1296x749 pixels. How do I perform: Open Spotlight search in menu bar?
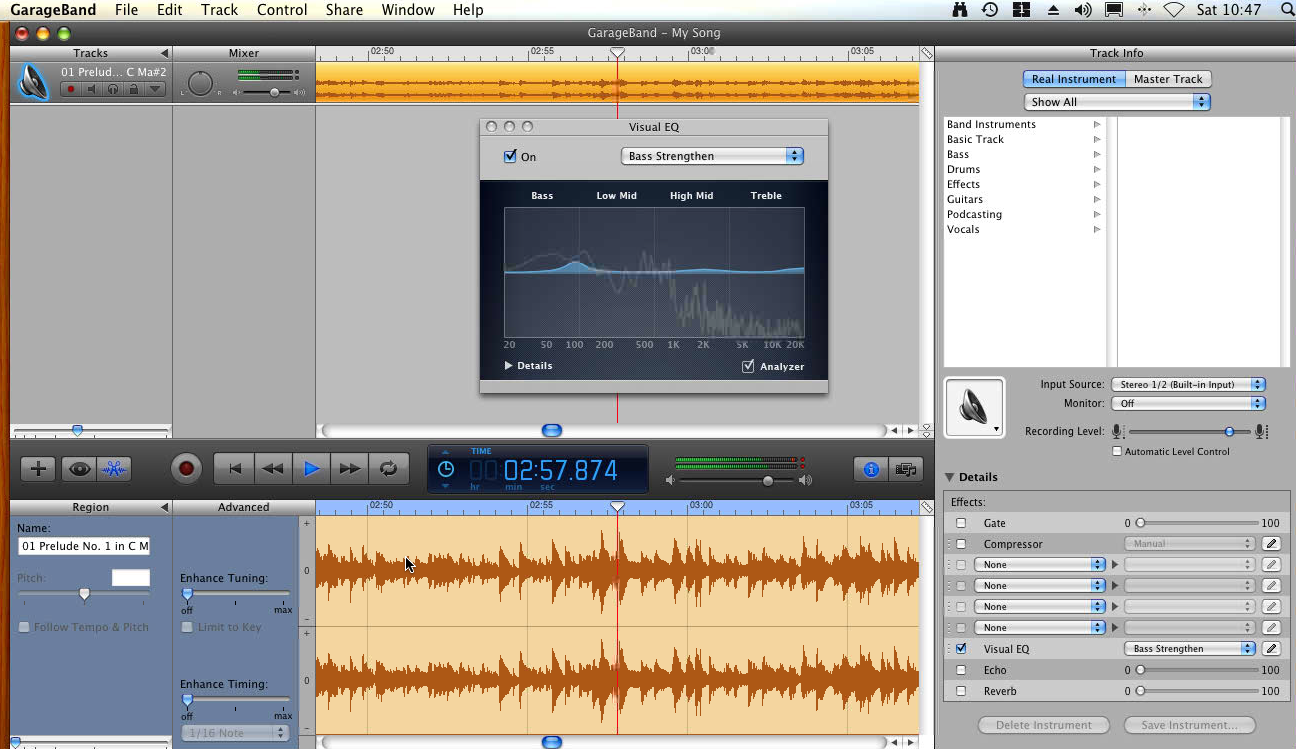[1286, 10]
